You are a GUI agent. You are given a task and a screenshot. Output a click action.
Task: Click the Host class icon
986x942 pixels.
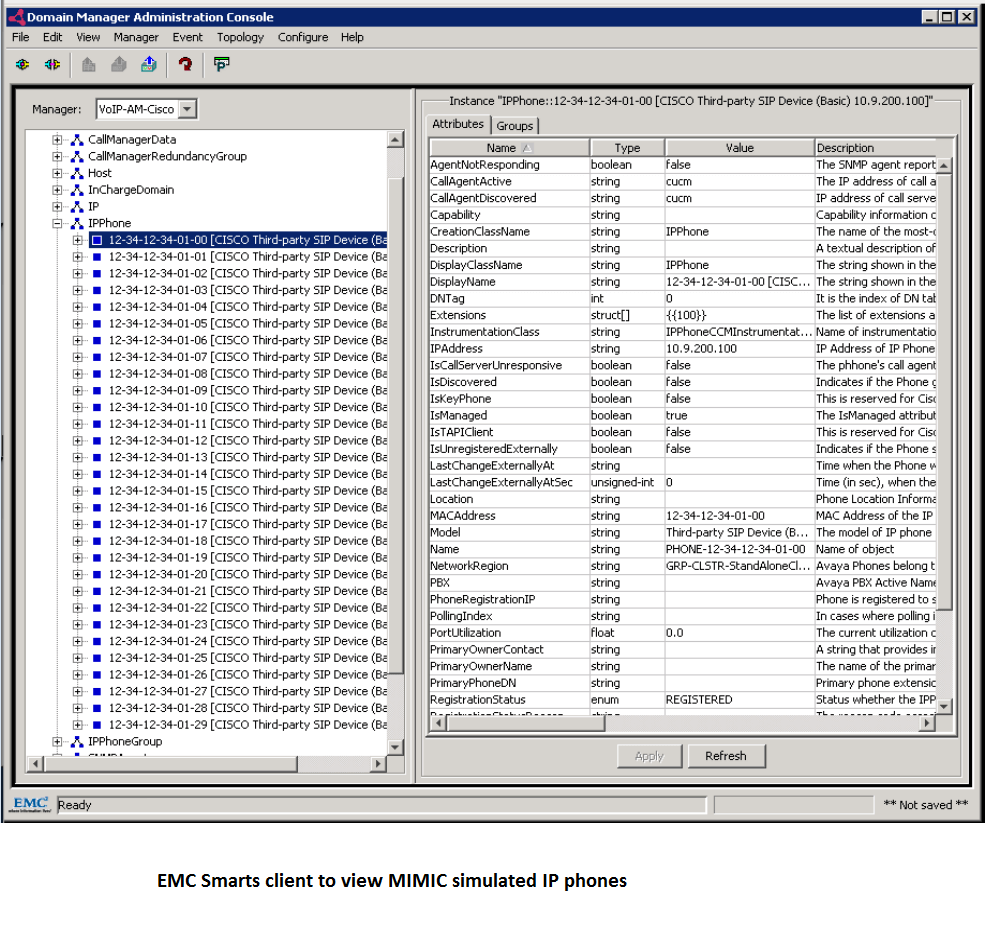pyautogui.click(x=77, y=173)
